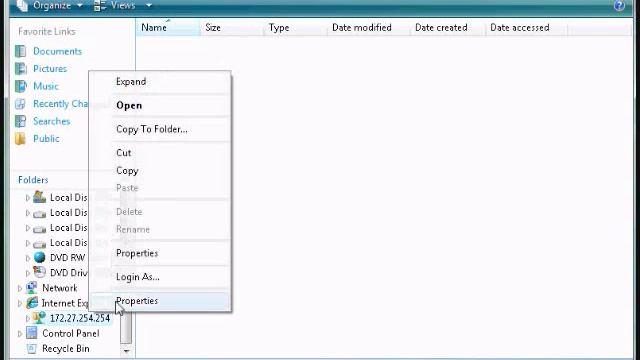The image size is (640, 360).
Task: Choose Expand in the context menu
Action: click(x=160, y=82)
